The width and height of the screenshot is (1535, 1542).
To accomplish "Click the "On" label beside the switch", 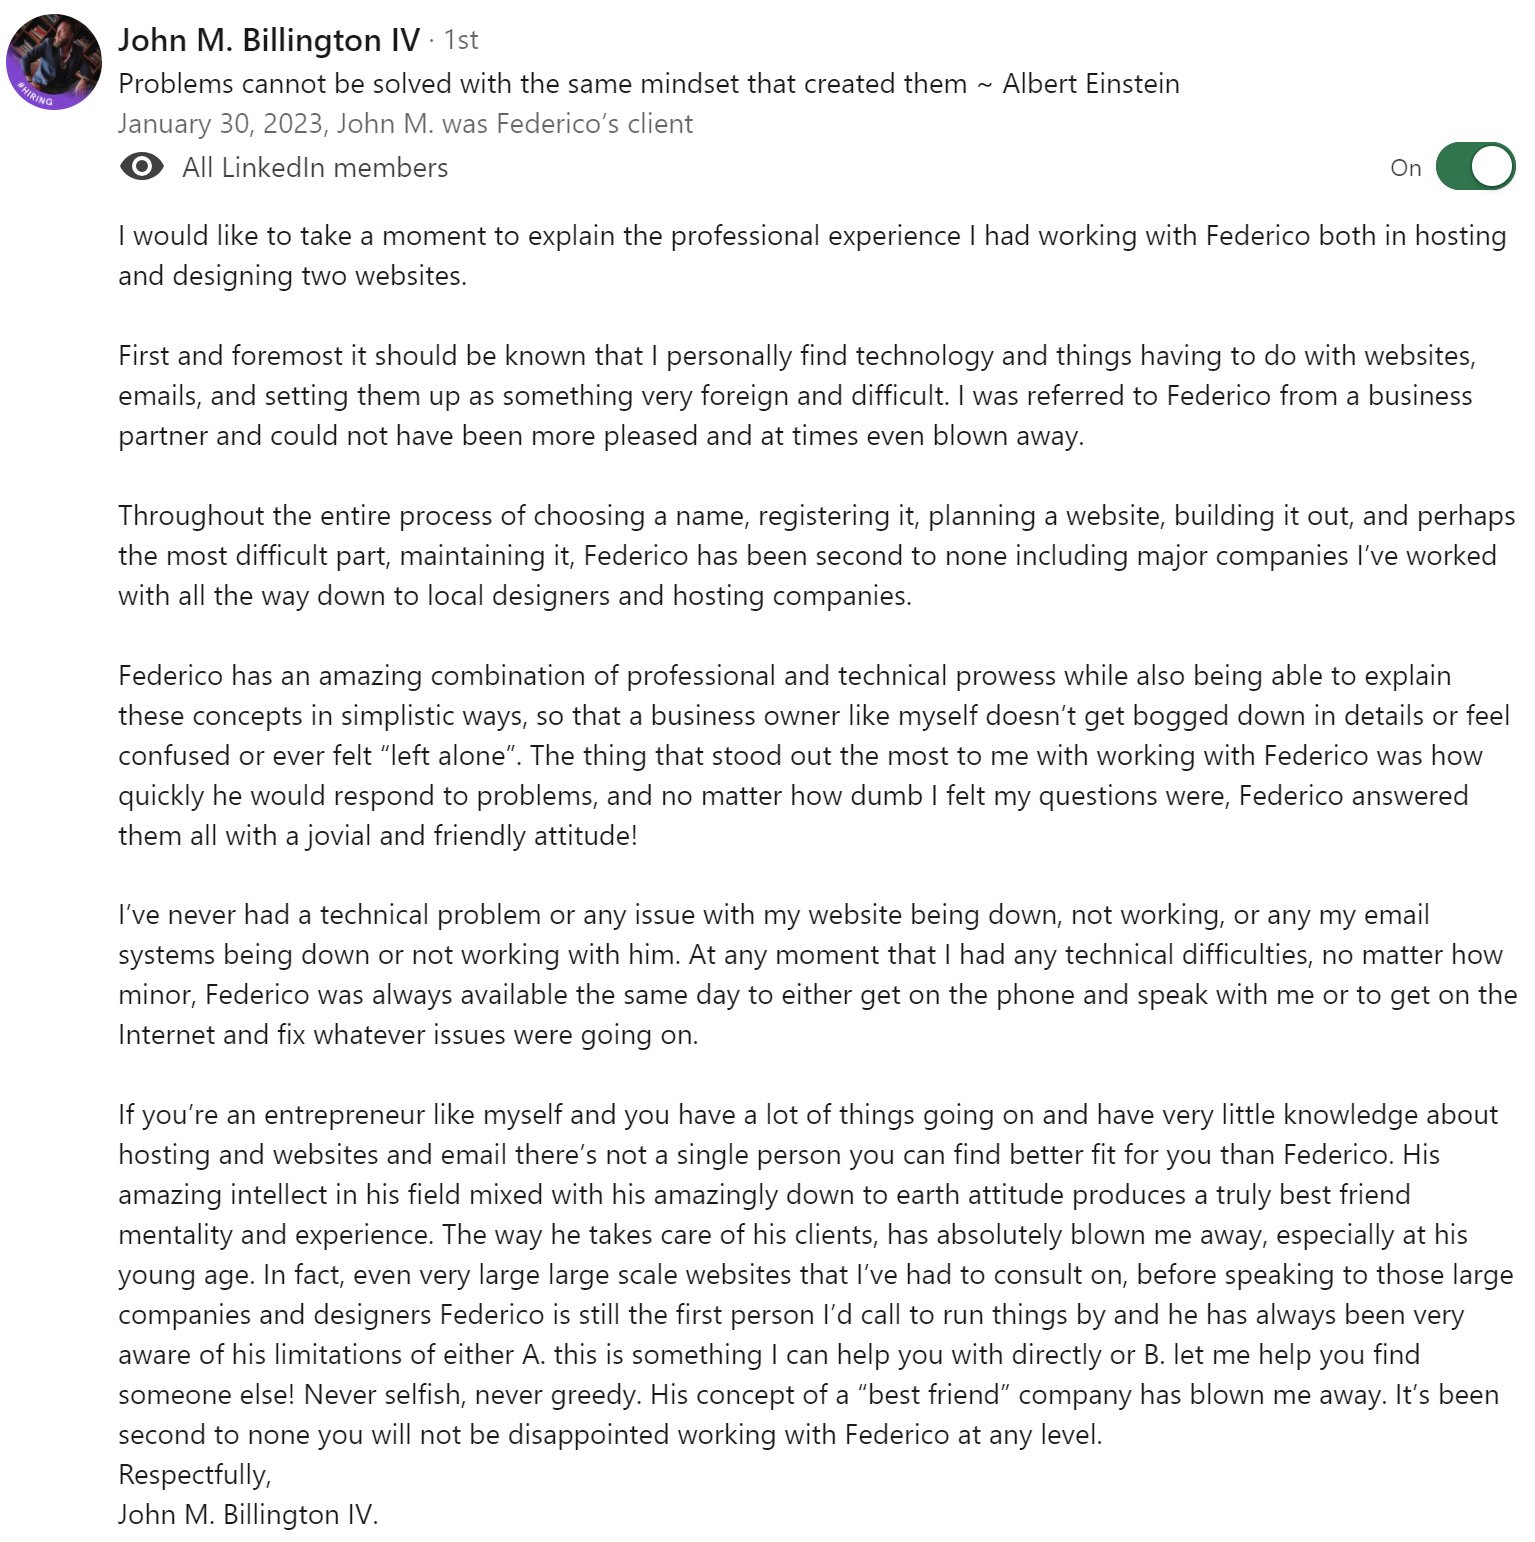I will [1405, 168].
